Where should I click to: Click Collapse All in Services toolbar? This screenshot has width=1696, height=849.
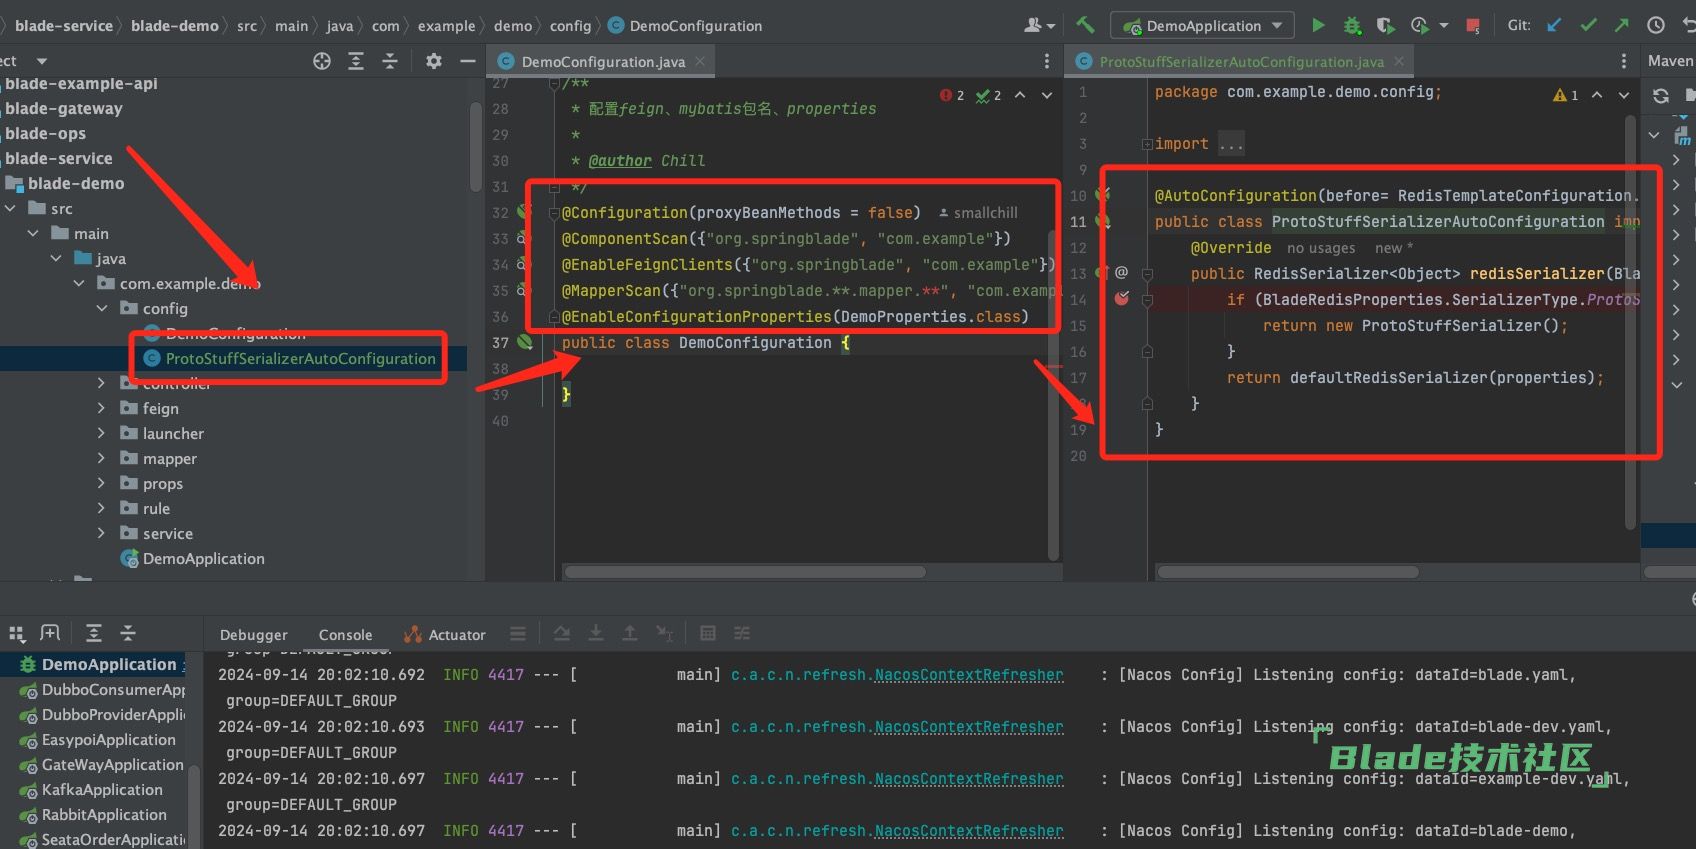click(128, 633)
